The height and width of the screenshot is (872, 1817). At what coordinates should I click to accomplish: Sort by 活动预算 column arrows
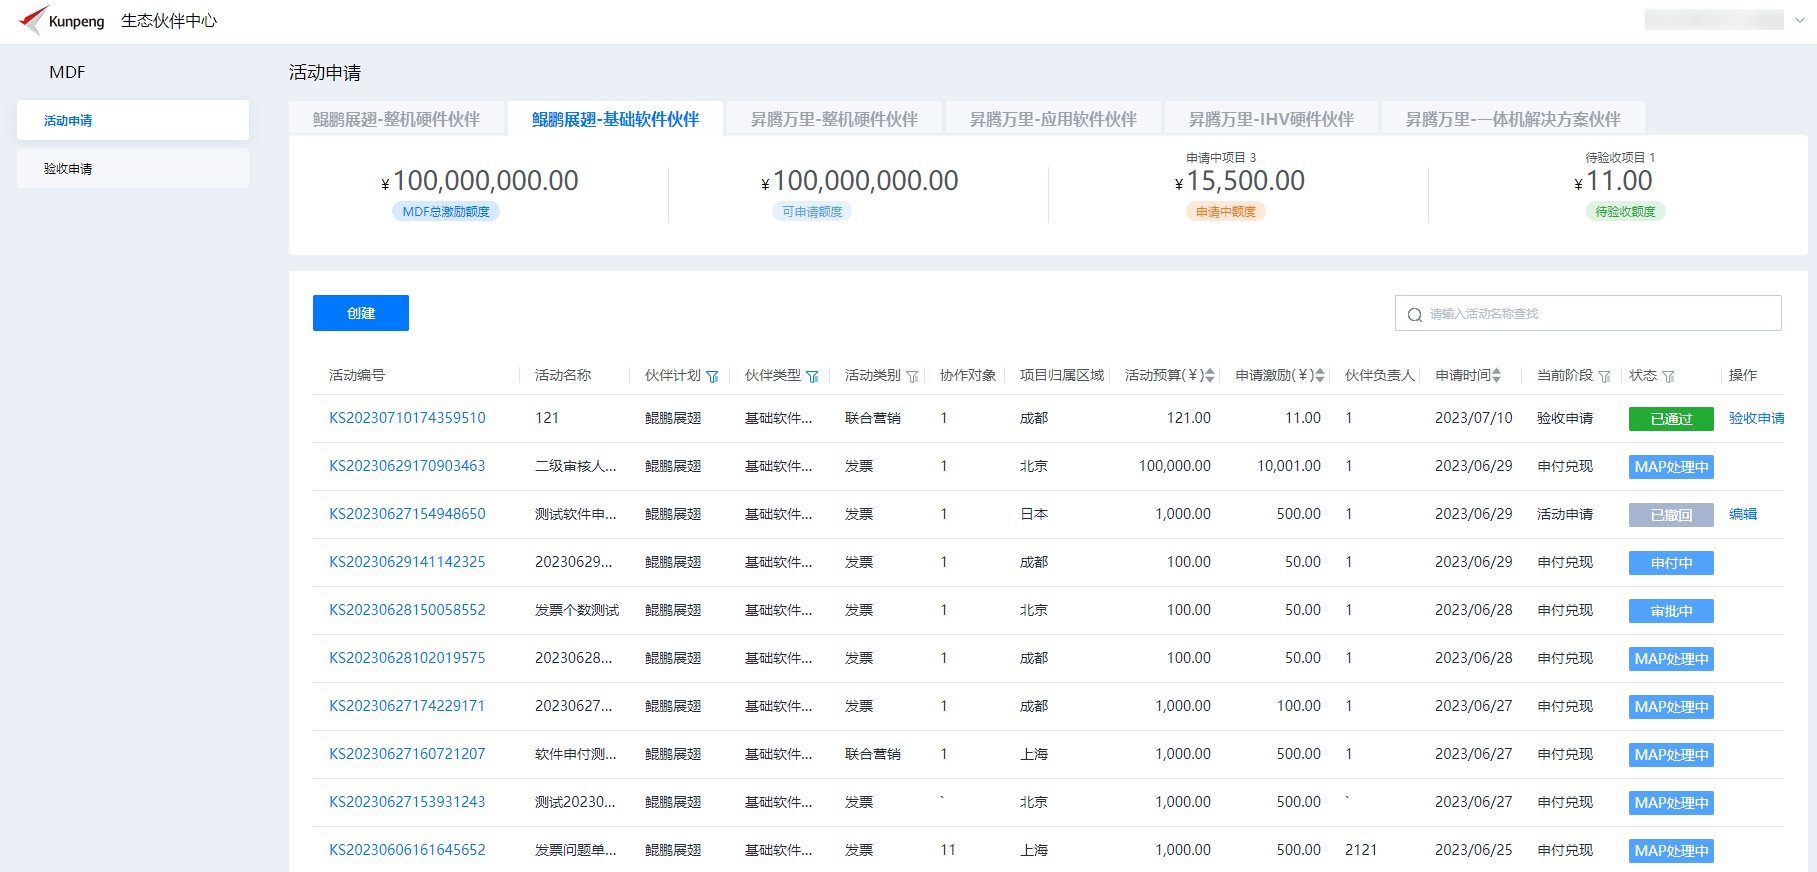coord(1210,376)
